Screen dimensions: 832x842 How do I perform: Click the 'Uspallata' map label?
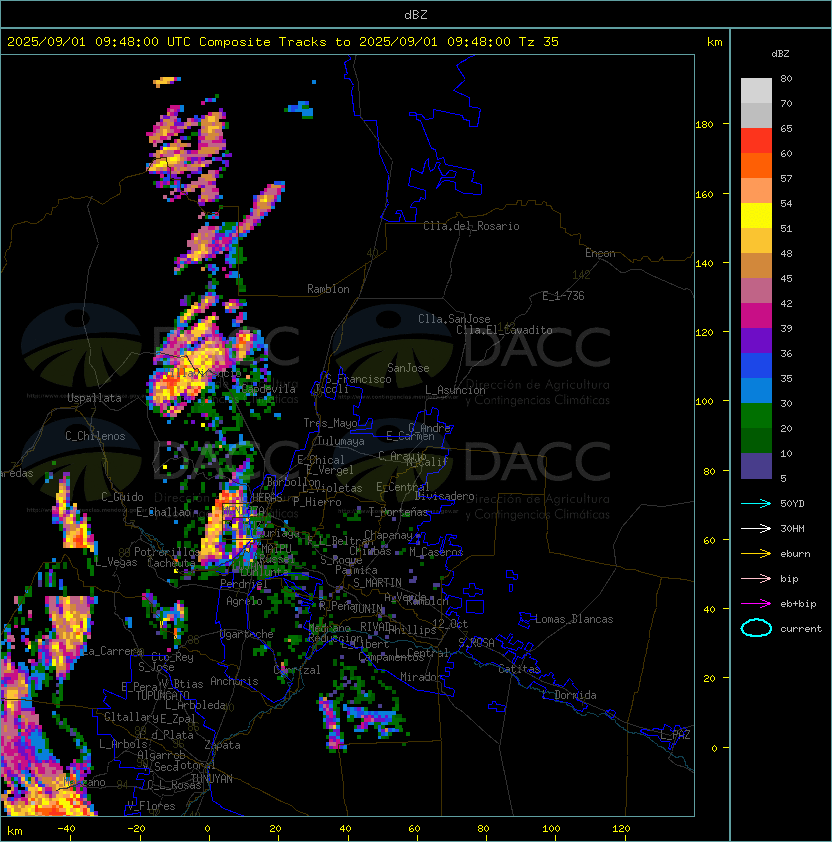click(x=94, y=398)
